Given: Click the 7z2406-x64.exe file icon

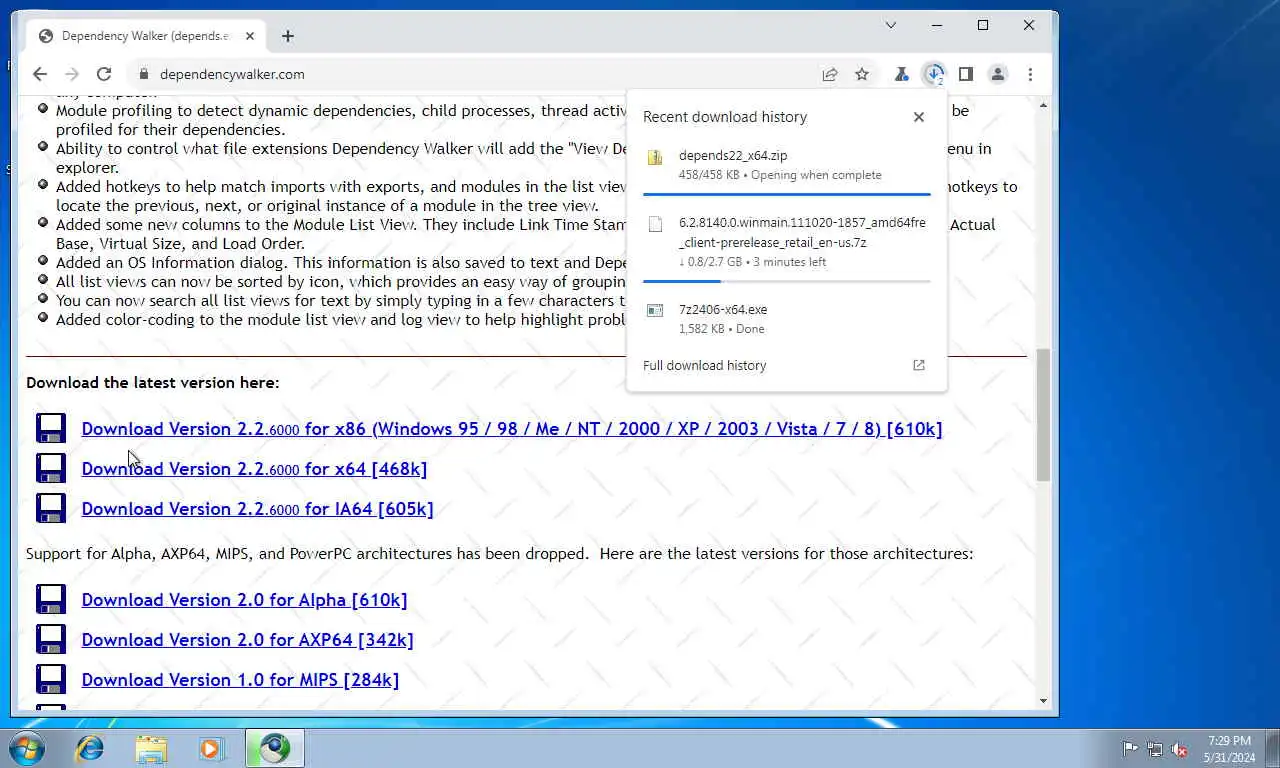Looking at the screenshot, I should 655,311.
